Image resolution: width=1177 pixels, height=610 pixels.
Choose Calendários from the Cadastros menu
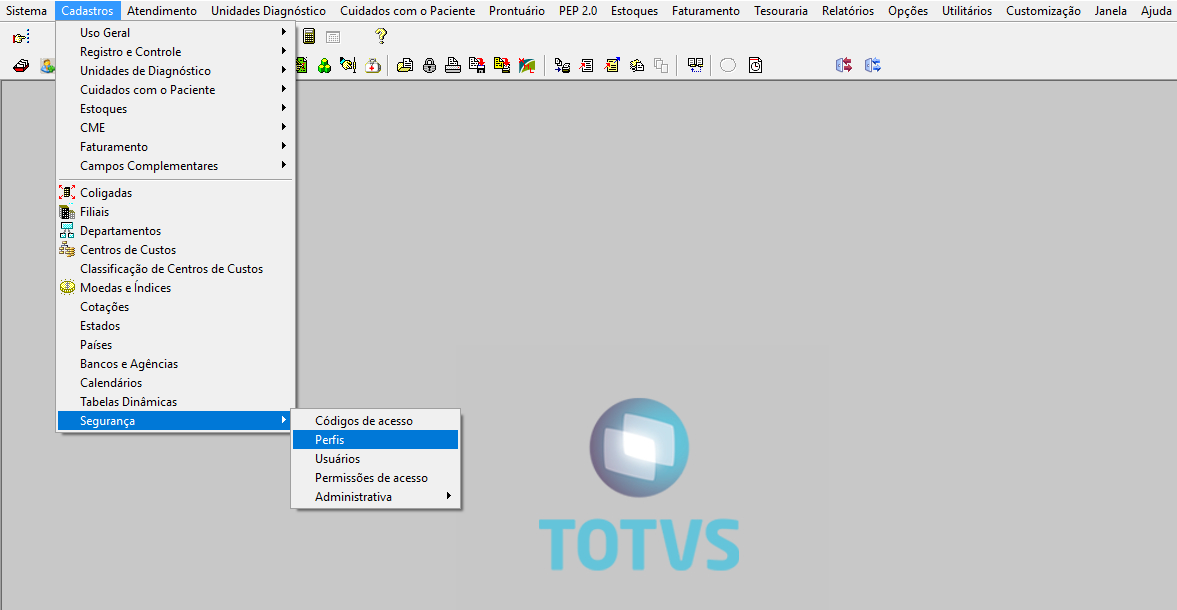pos(174,383)
